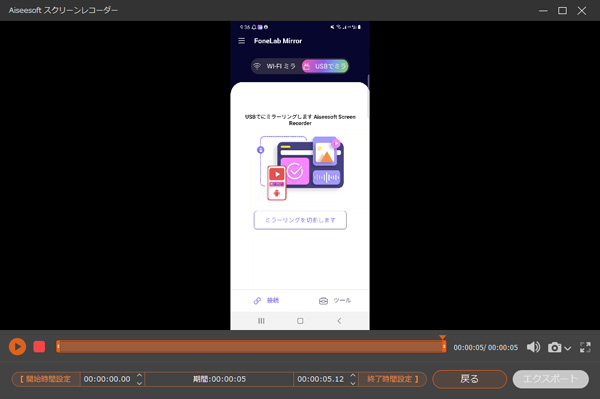600x399 pixels.
Task: Open the 接続 connection tab in phone
Action: [x=266, y=300]
